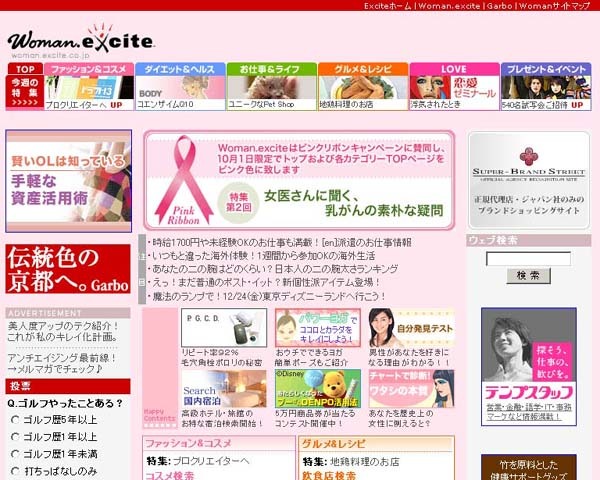This screenshot has width=600, height=480.
Task: Open 新個性派アイテム登場 post-it link
Action: click(266, 282)
